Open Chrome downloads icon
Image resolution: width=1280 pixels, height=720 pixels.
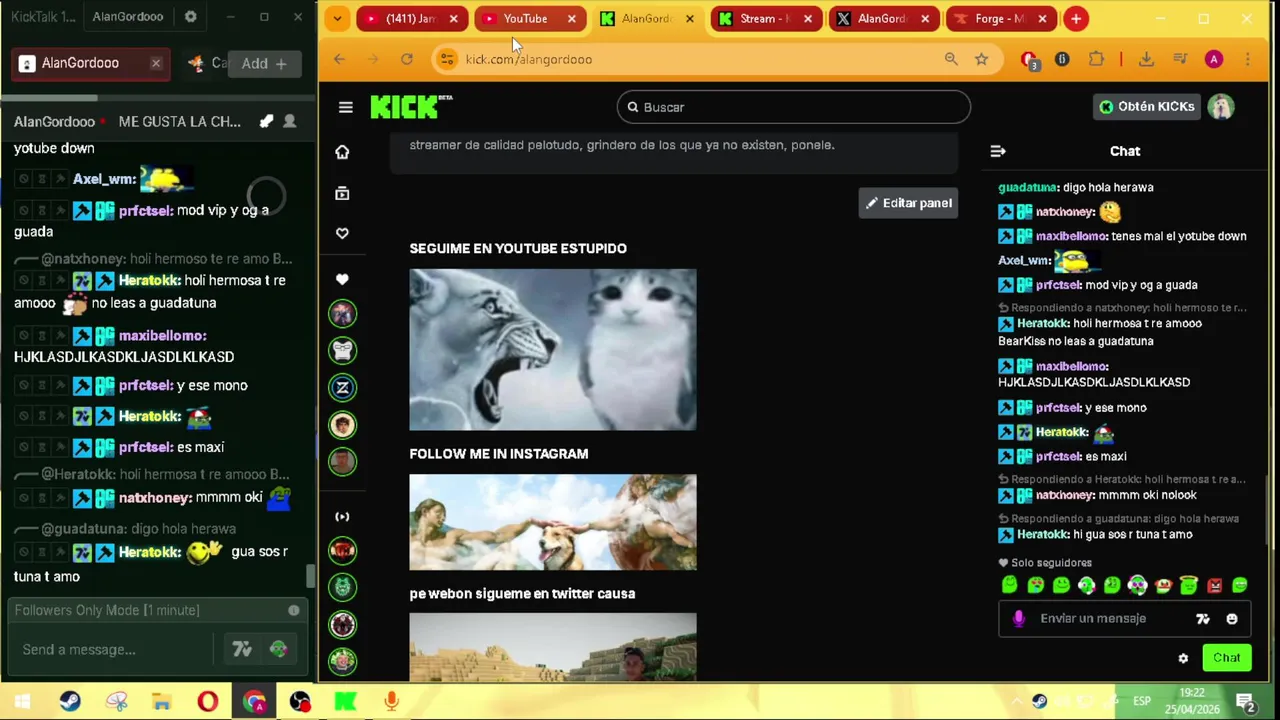click(x=1146, y=59)
